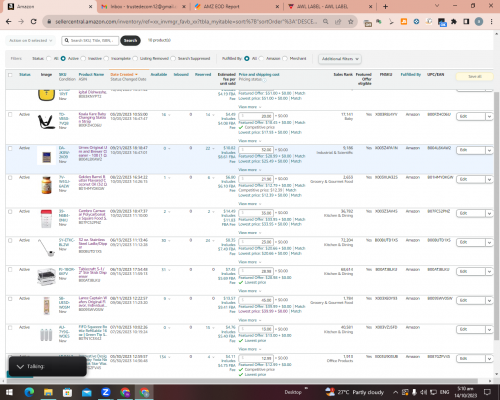Screen dimensions: 500x400
Task: Toggle the Chrome side panel icon
Action: tap(466, 22)
